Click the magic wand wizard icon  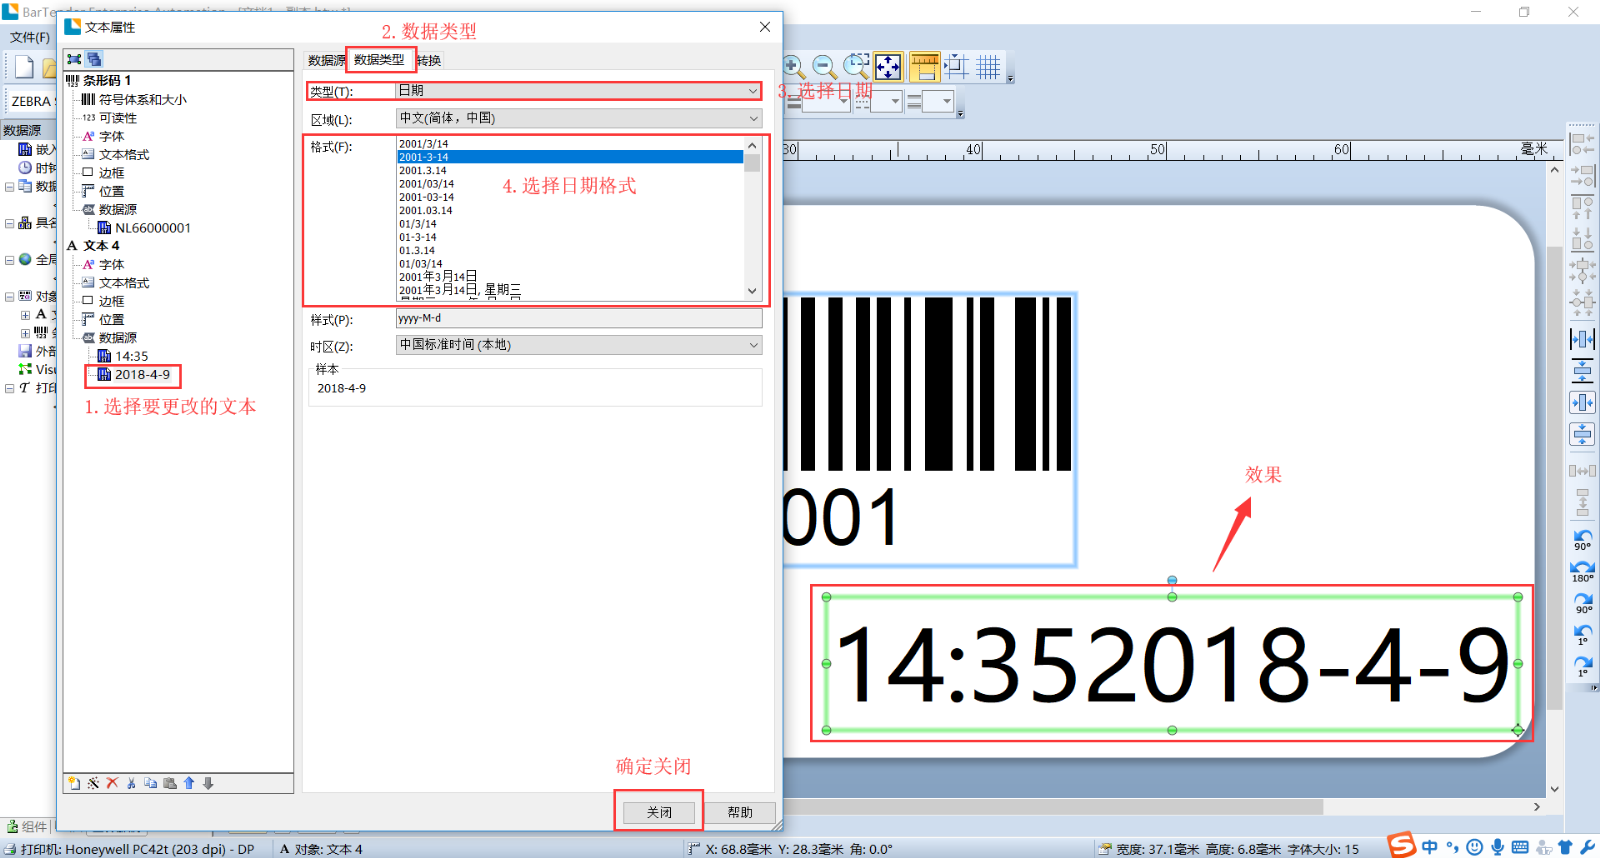coord(93,783)
